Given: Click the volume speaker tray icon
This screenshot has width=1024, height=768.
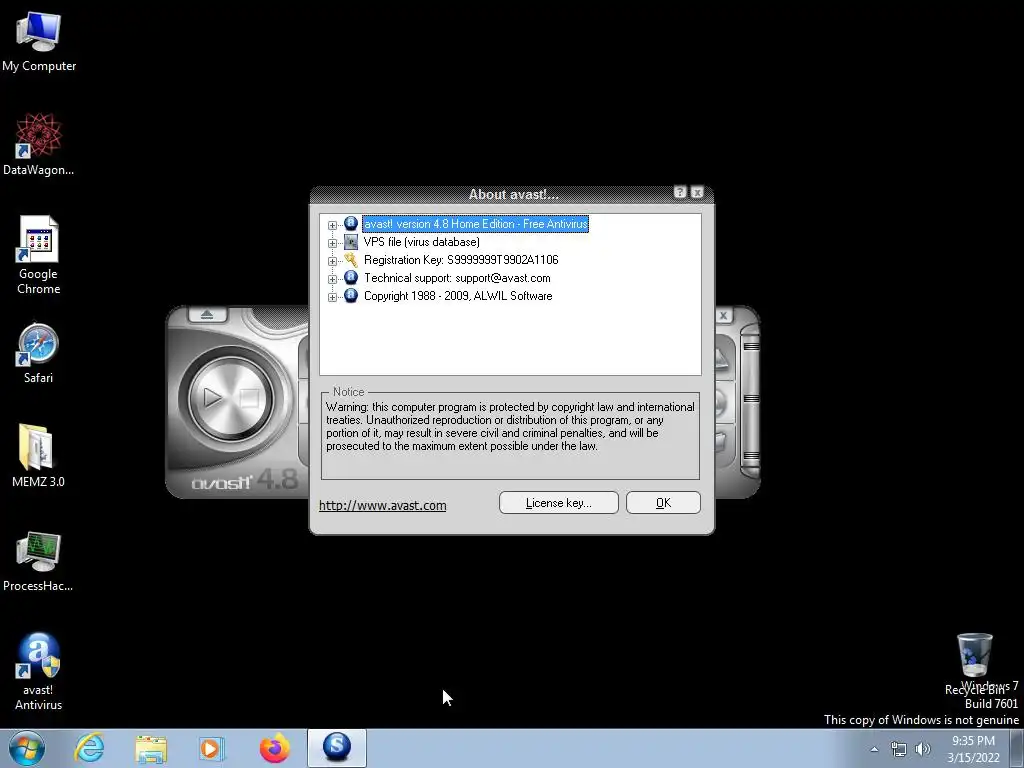Looking at the screenshot, I should [x=923, y=749].
